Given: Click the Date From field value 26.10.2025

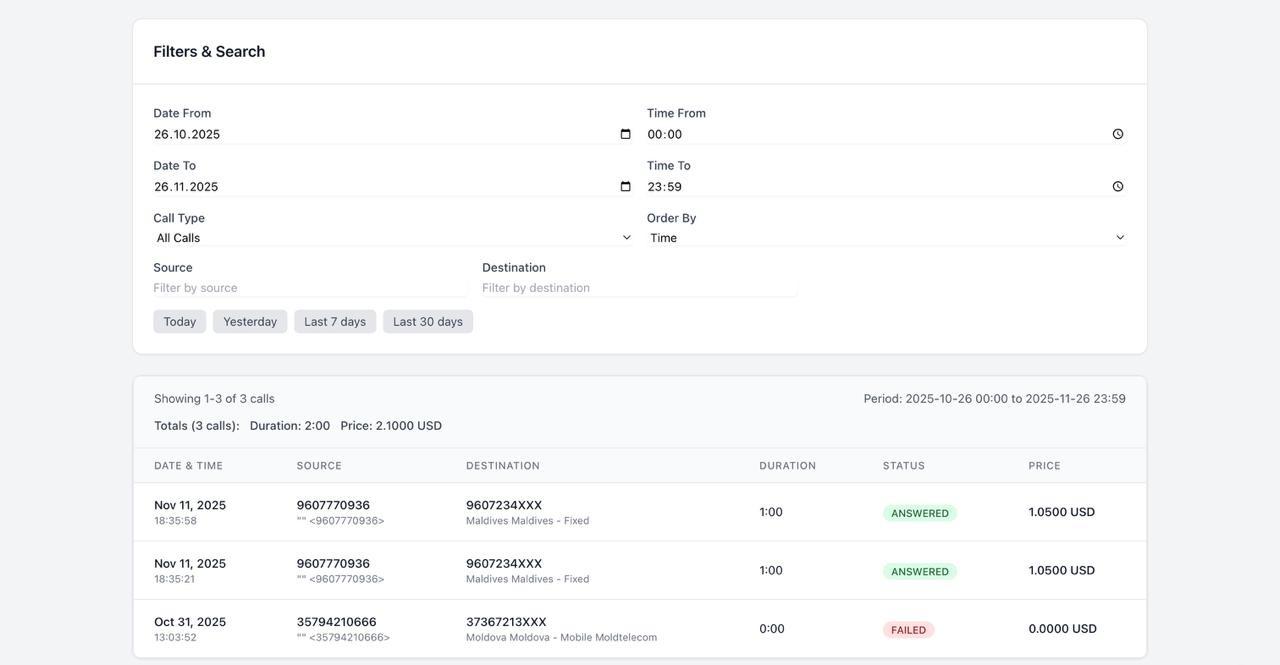Looking at the screenshot, I should coord(187,134).
